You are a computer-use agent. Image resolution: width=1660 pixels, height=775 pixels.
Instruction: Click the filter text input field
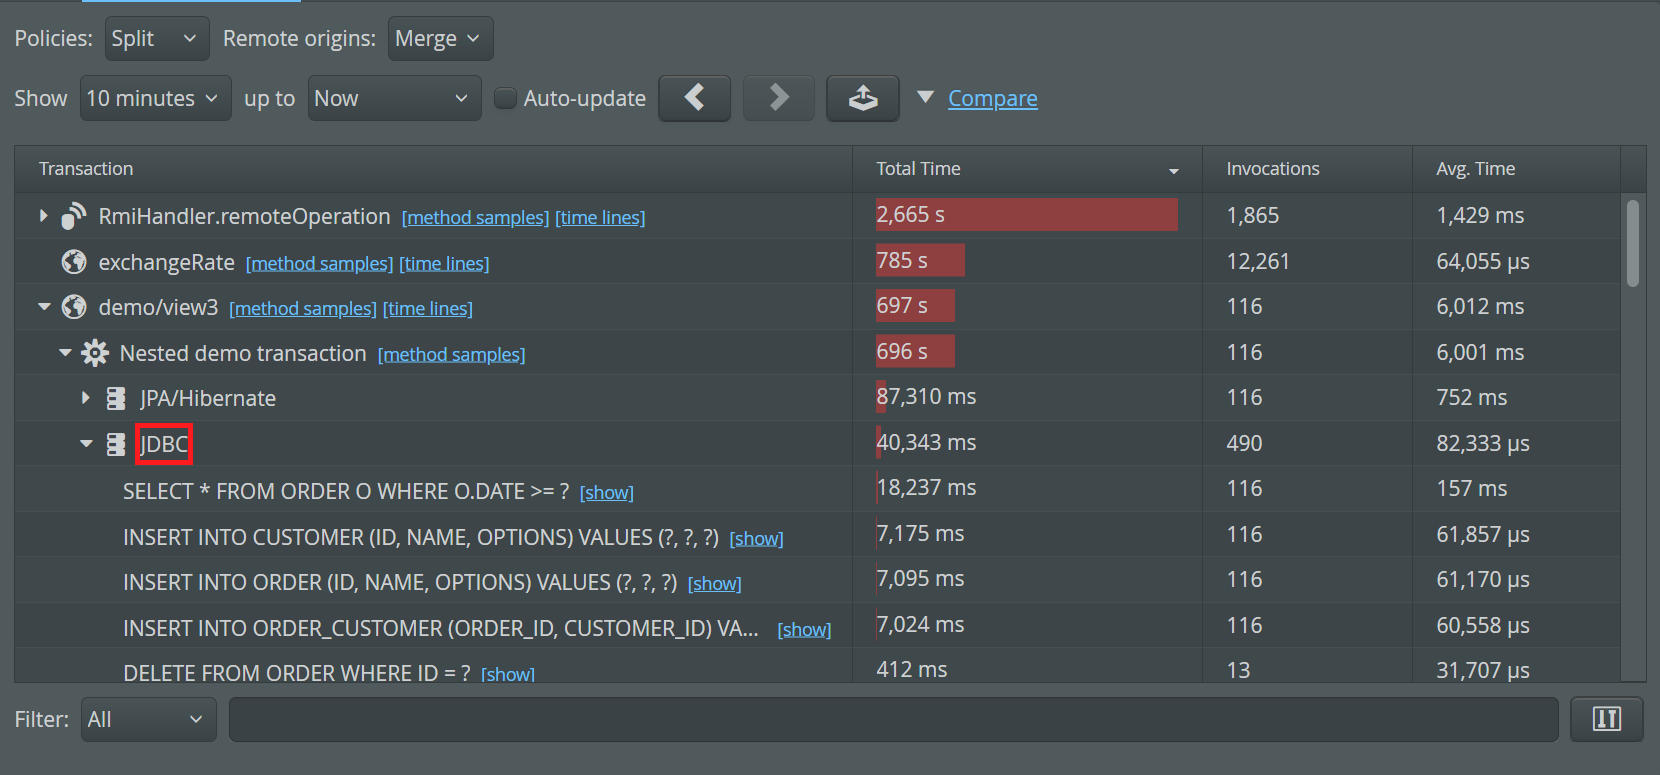[893, 719]
